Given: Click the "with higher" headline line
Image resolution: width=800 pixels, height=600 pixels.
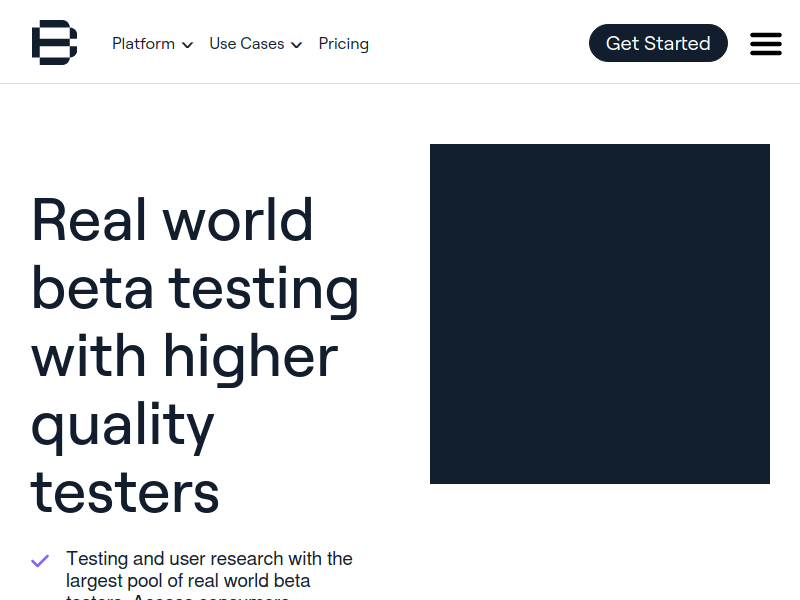Looking at the screenshot, I should 185,358.
